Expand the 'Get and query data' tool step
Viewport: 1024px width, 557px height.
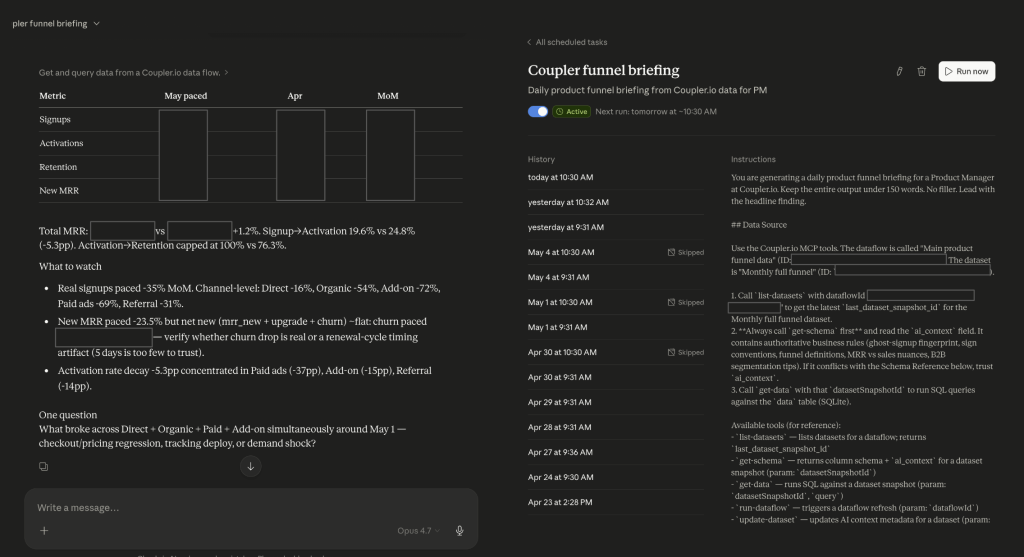tap(133, 72)
